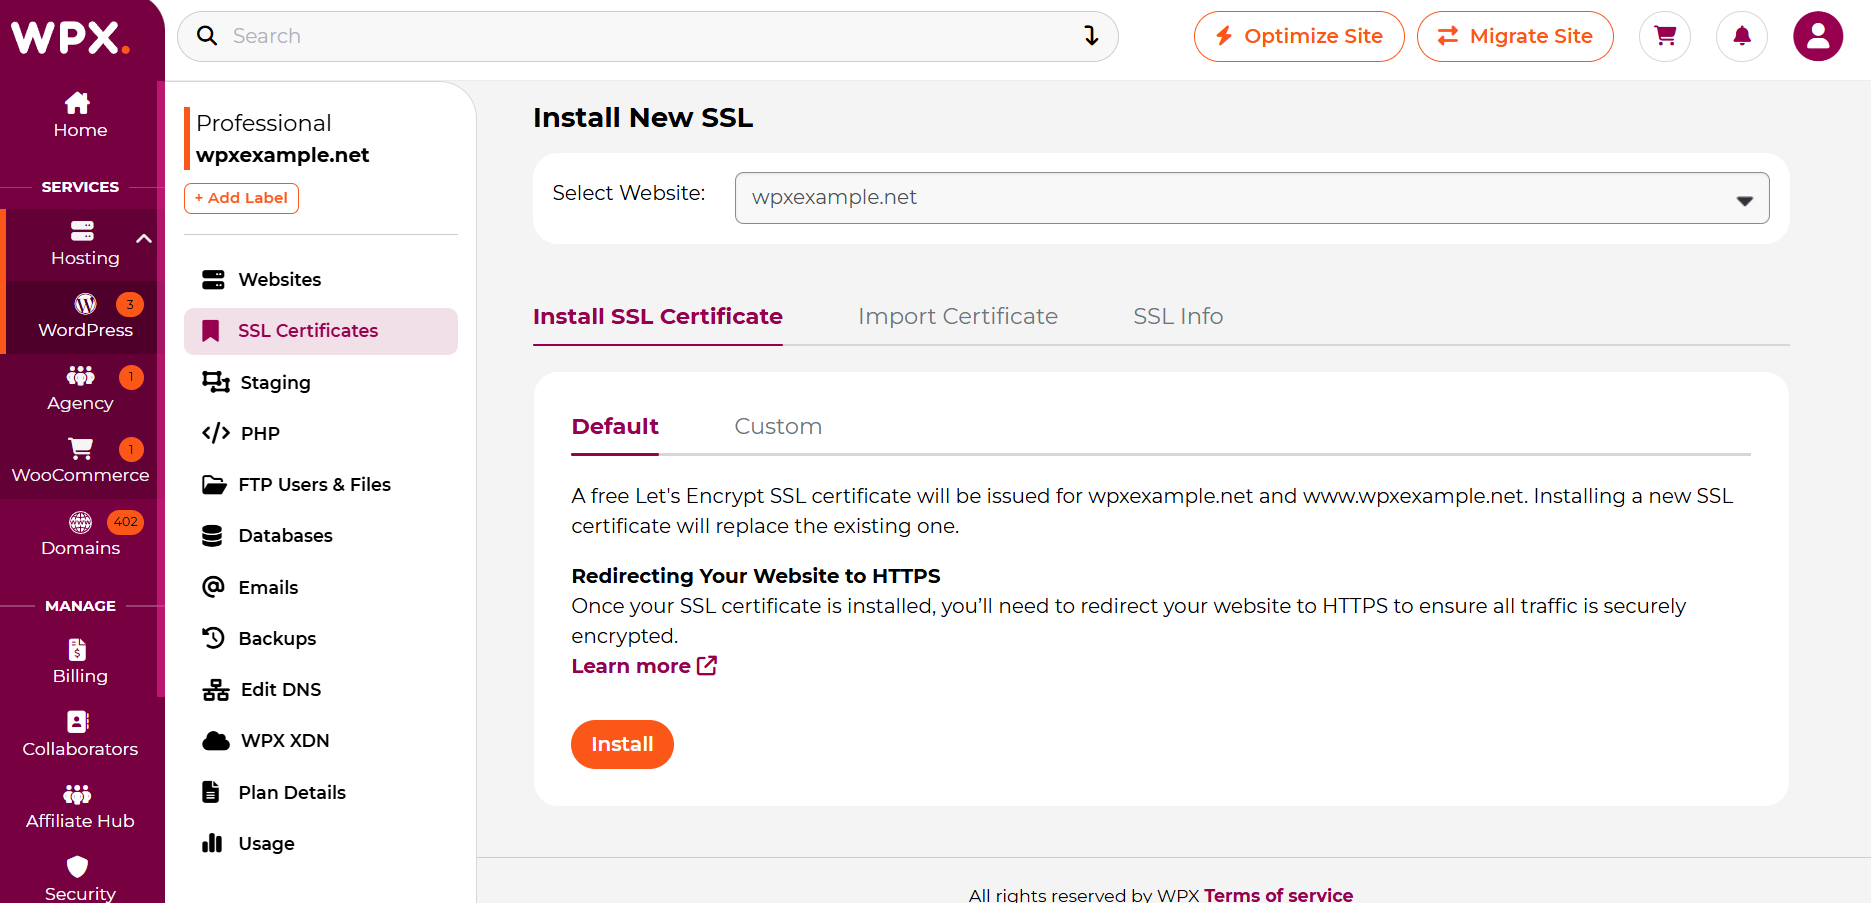Click the WPX XDN cloud icon
This screenshot has height=903, width=1871.
point(216,741)
